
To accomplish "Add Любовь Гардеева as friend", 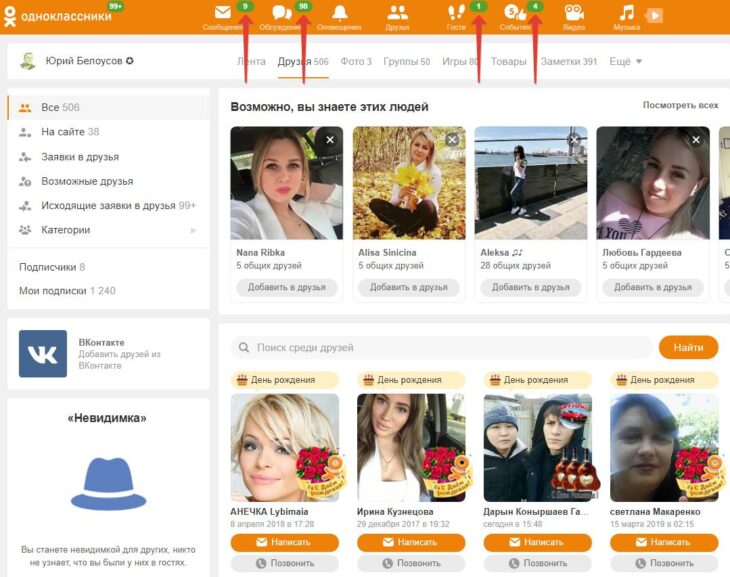I will (653, 287).
